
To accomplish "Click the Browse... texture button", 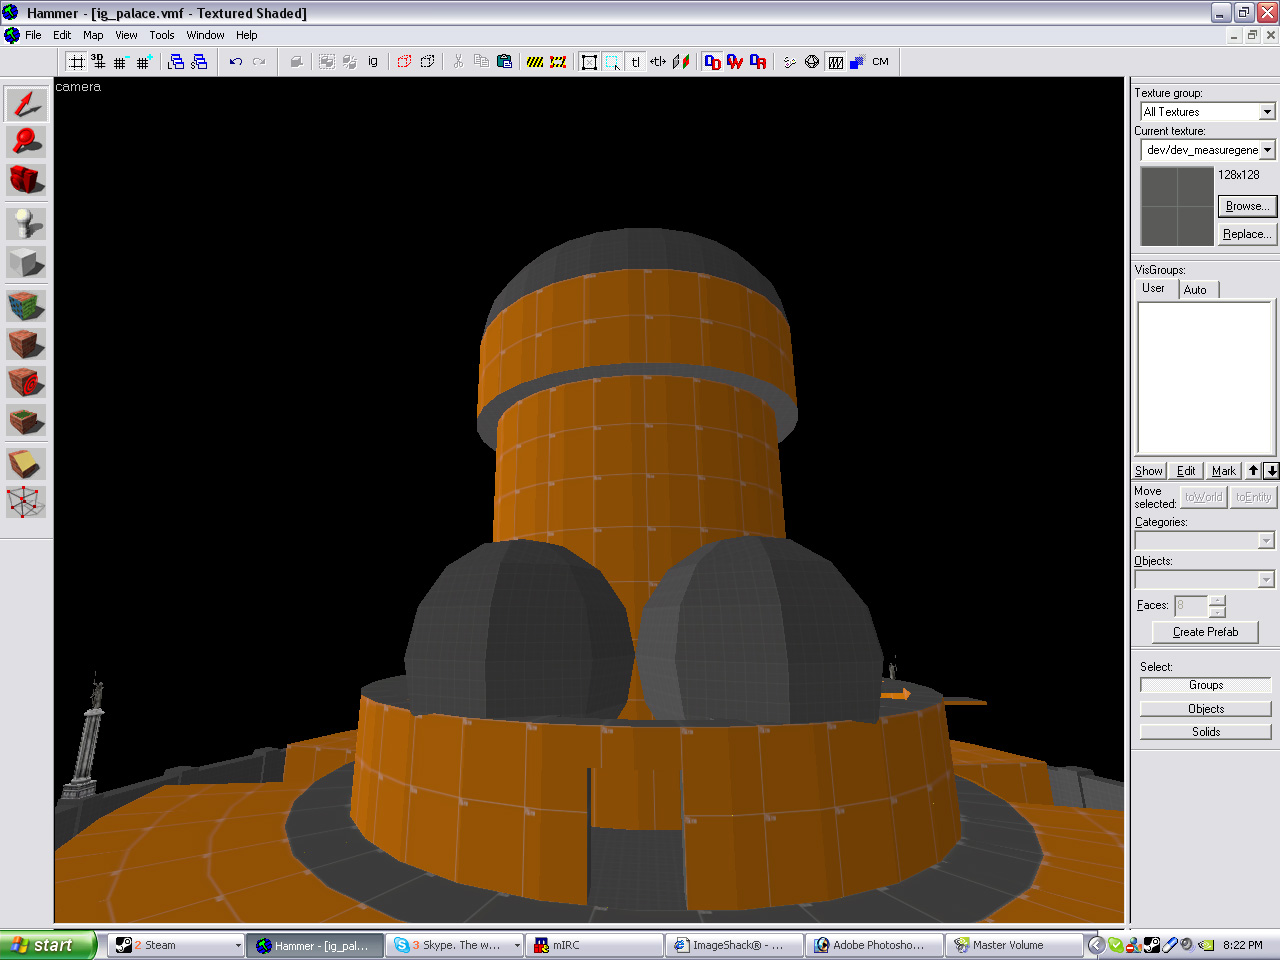I will (x=1246, y=206).
